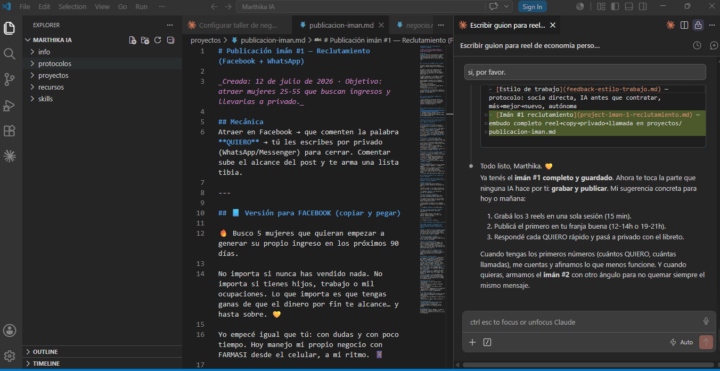
Task: Open more actions for first editor group
Action: [441, 25]
